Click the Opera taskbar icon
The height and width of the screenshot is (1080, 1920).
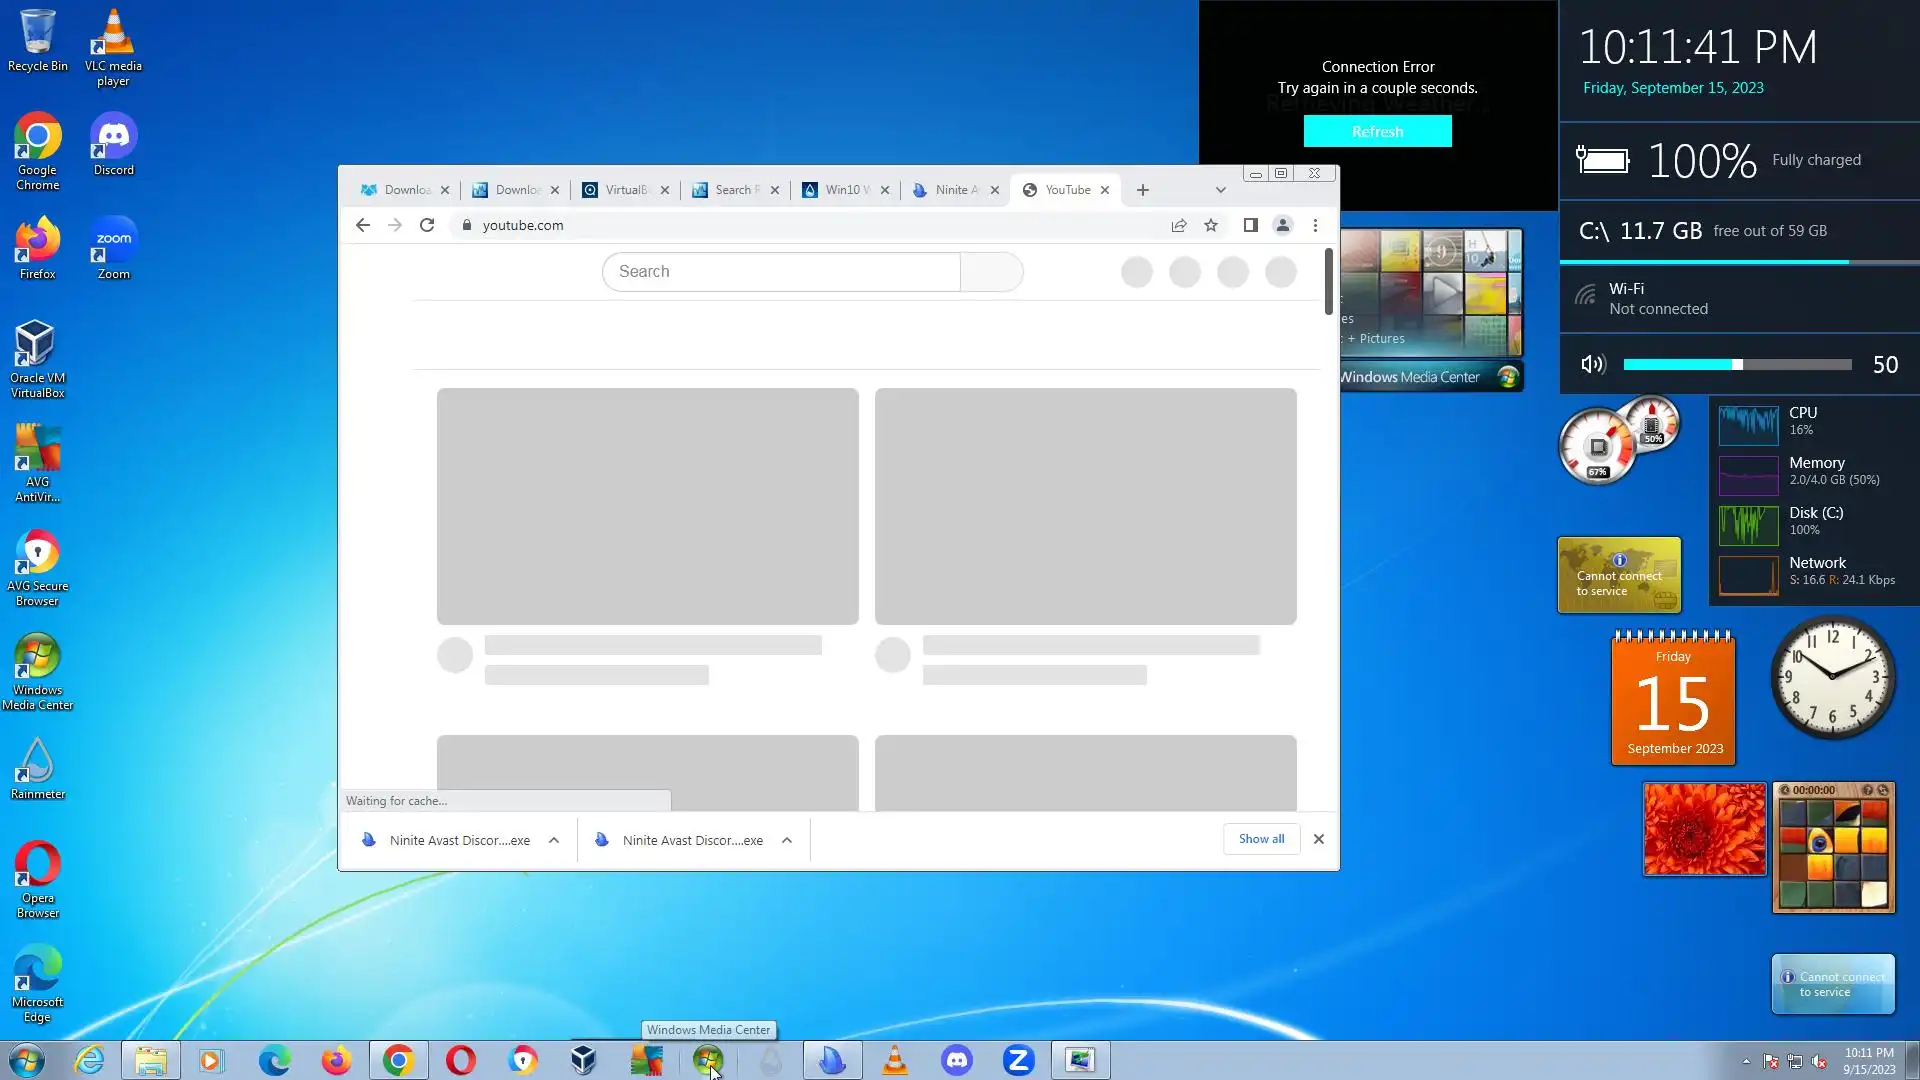point(460,1060)
